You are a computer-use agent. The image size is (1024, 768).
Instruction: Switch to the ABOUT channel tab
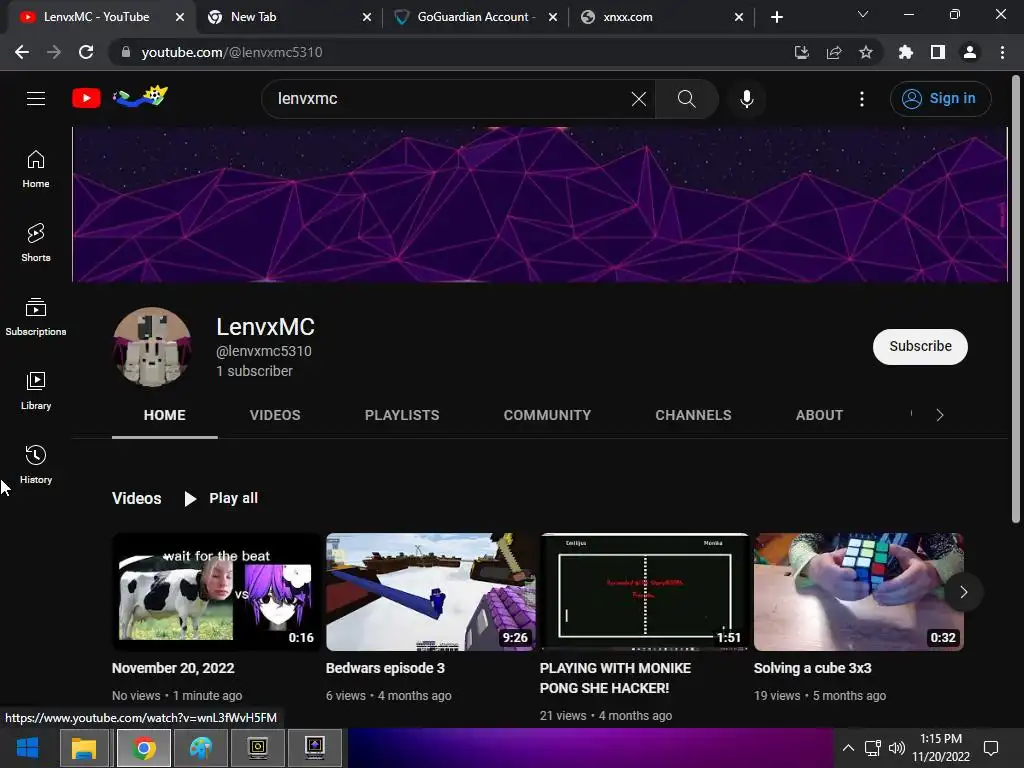click(x=819, y=415)
